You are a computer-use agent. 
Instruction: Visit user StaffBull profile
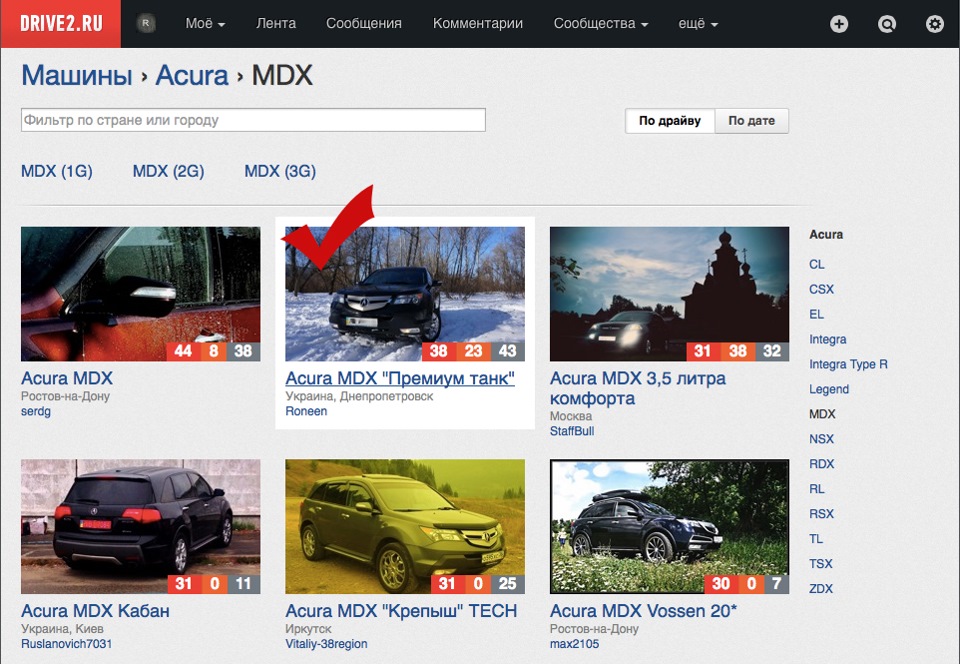(572, 431)
